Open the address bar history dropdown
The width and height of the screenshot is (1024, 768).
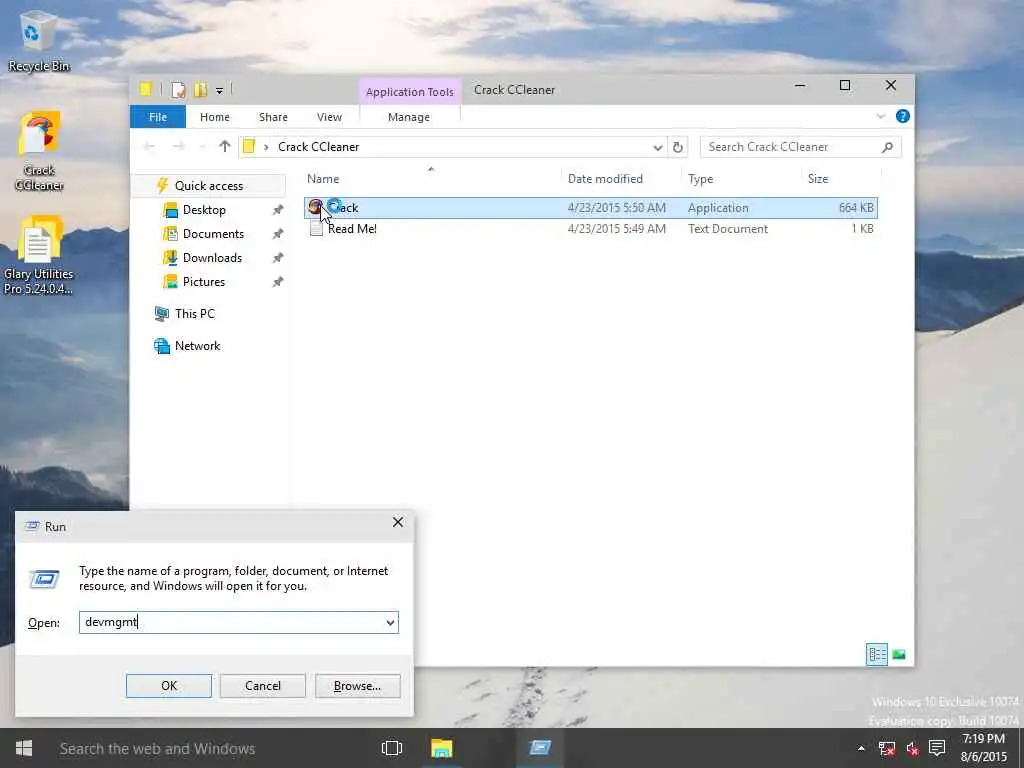[x=658, y=148]
